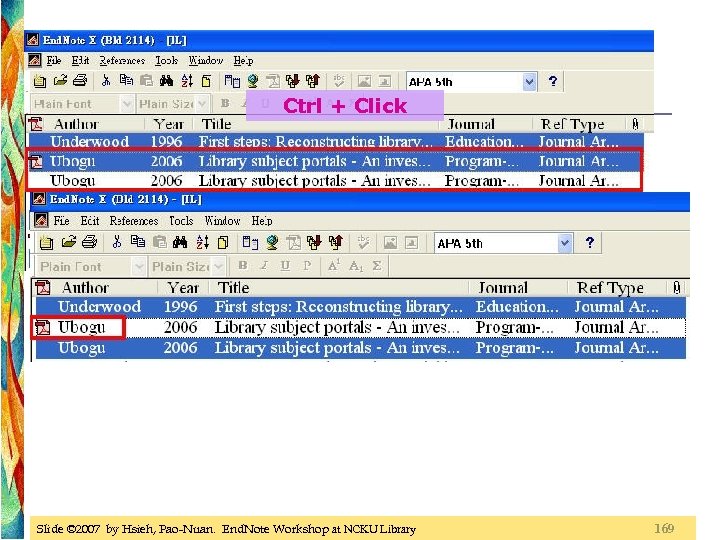Select bottom highlighted Ubogu row in lower window
Viewport: 720px width, 540px height.
[361, 348]
